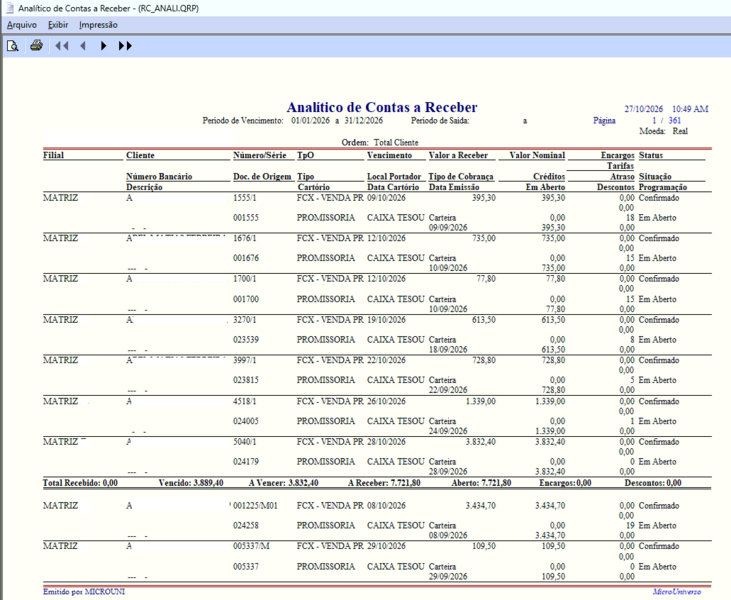Open the Impressão menu
This screenshot has width=731, height=600.
(x=98, y=25)
